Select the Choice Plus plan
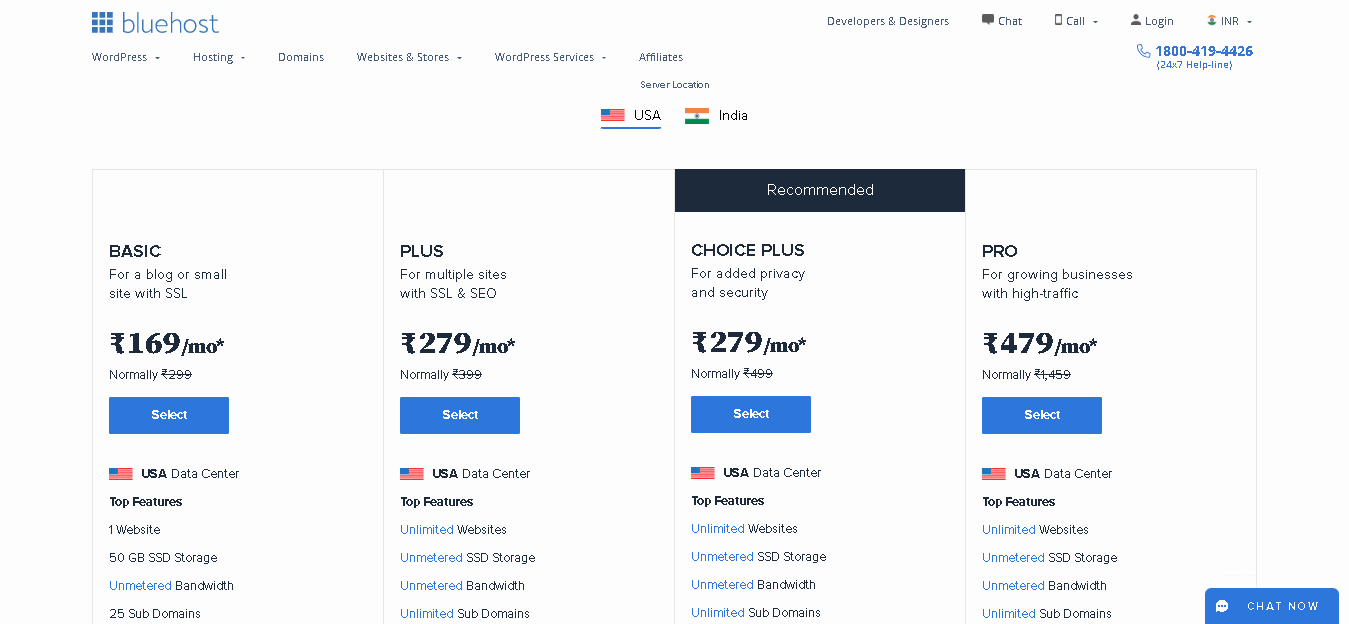The height and width of the screenshot is (624, 1349). point(751,414)
